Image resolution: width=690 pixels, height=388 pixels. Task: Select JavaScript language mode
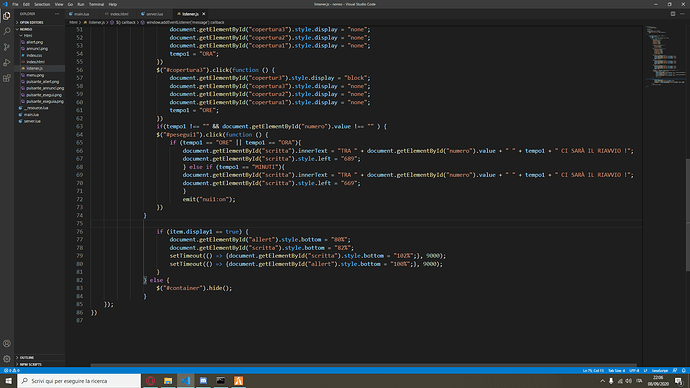pos(660,370)
